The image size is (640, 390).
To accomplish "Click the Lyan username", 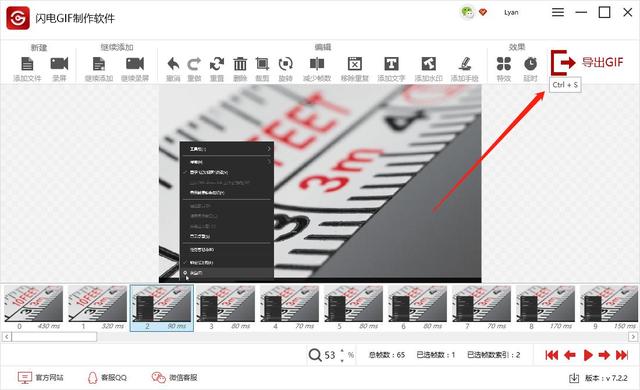I will click(511, 12).
